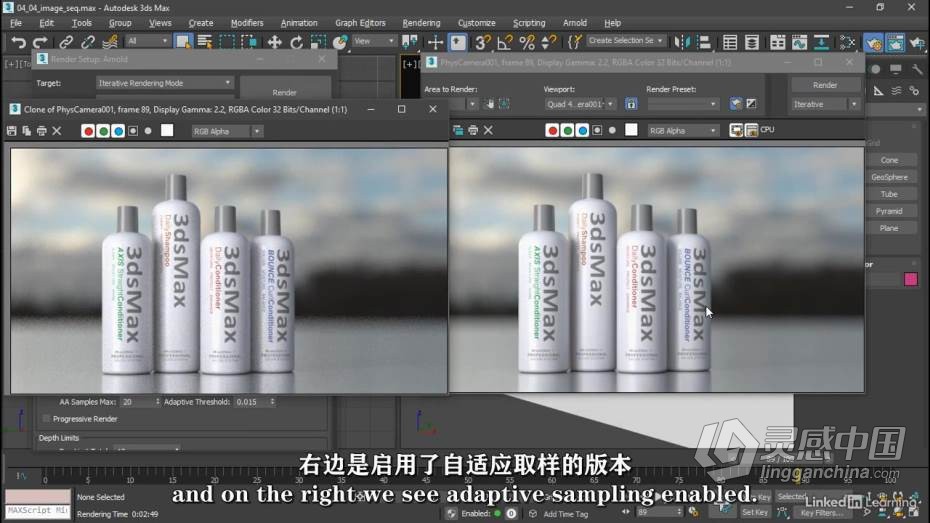The width and height of the screenshot is (930, 523).
Task: Enable the Progressive Render checkbox
Action: 46,419
